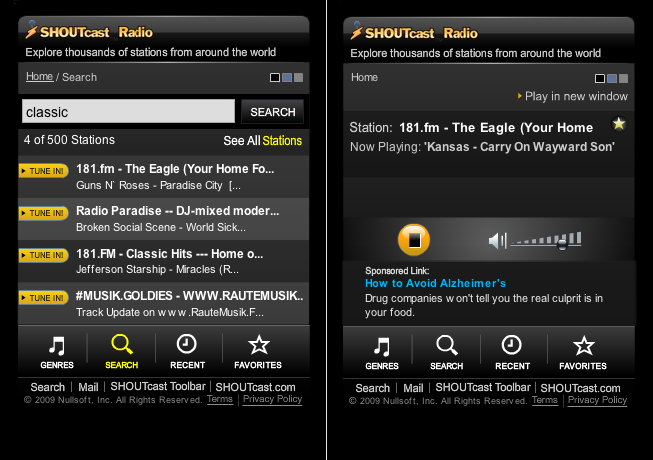Screen dimensions: 653x460
Task: Mute audio with the speaker icon
Action: click(x=497, y=241)
